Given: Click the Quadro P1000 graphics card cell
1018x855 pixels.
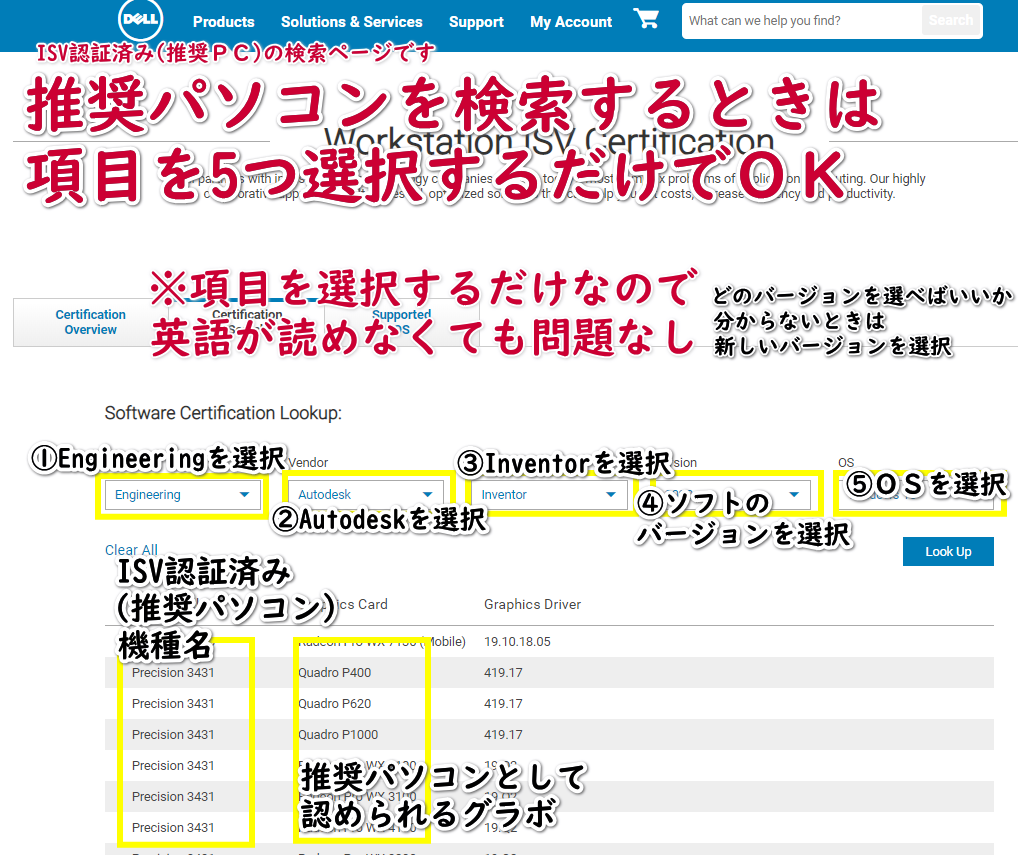Looking at the screenshot, I should tap(338, 734).
